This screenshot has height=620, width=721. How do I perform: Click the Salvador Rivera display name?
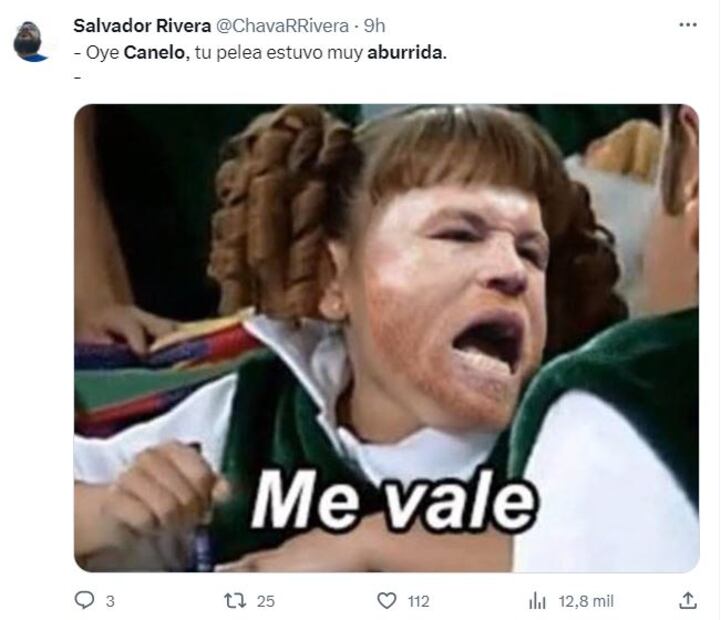[142, 26]
